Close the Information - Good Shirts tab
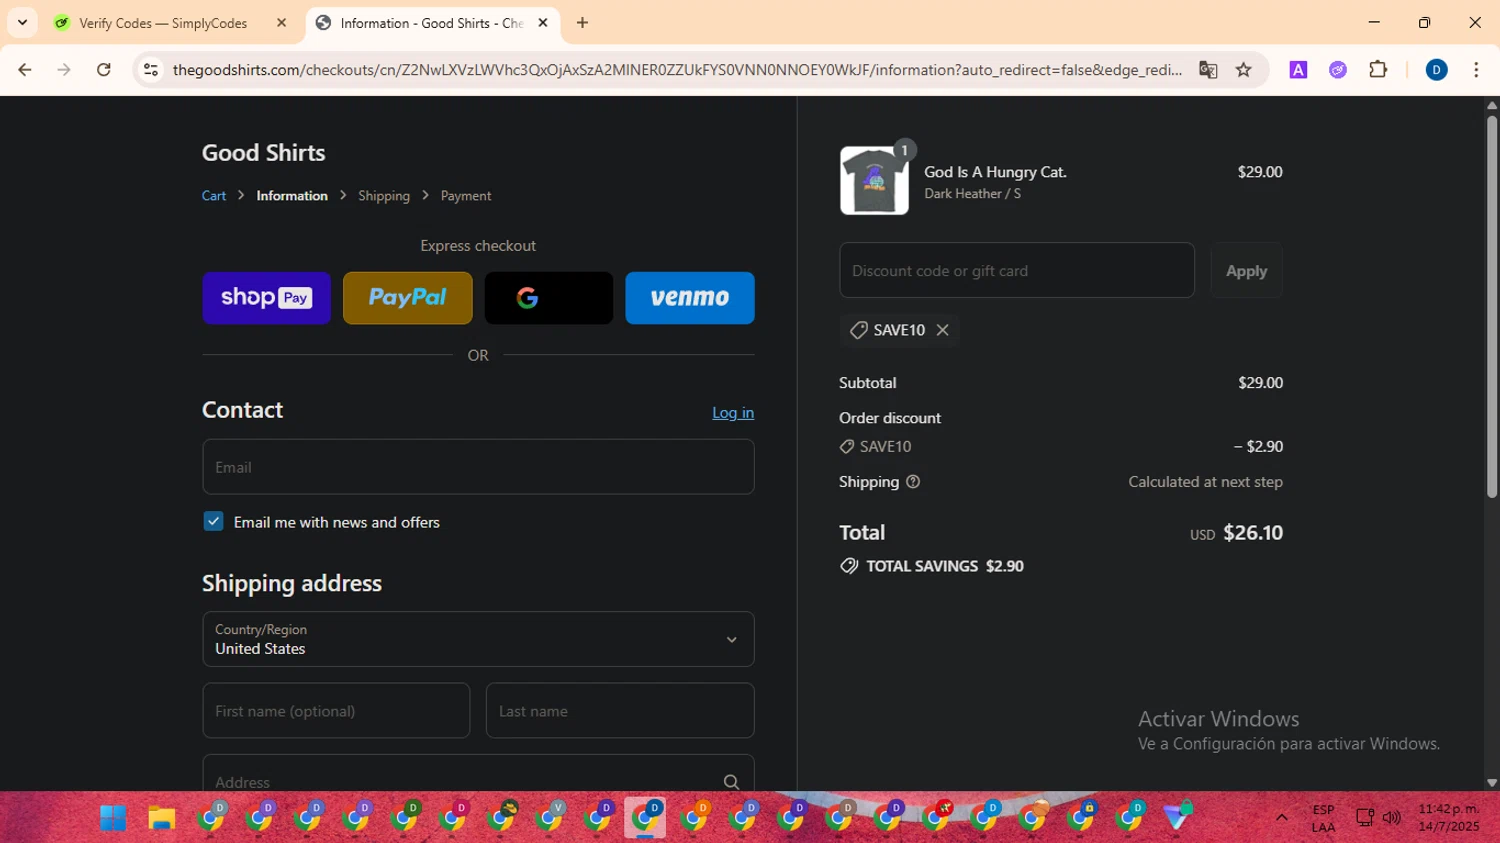The image size is (1500, 843). pyautogui.click(x=543, y=23)
